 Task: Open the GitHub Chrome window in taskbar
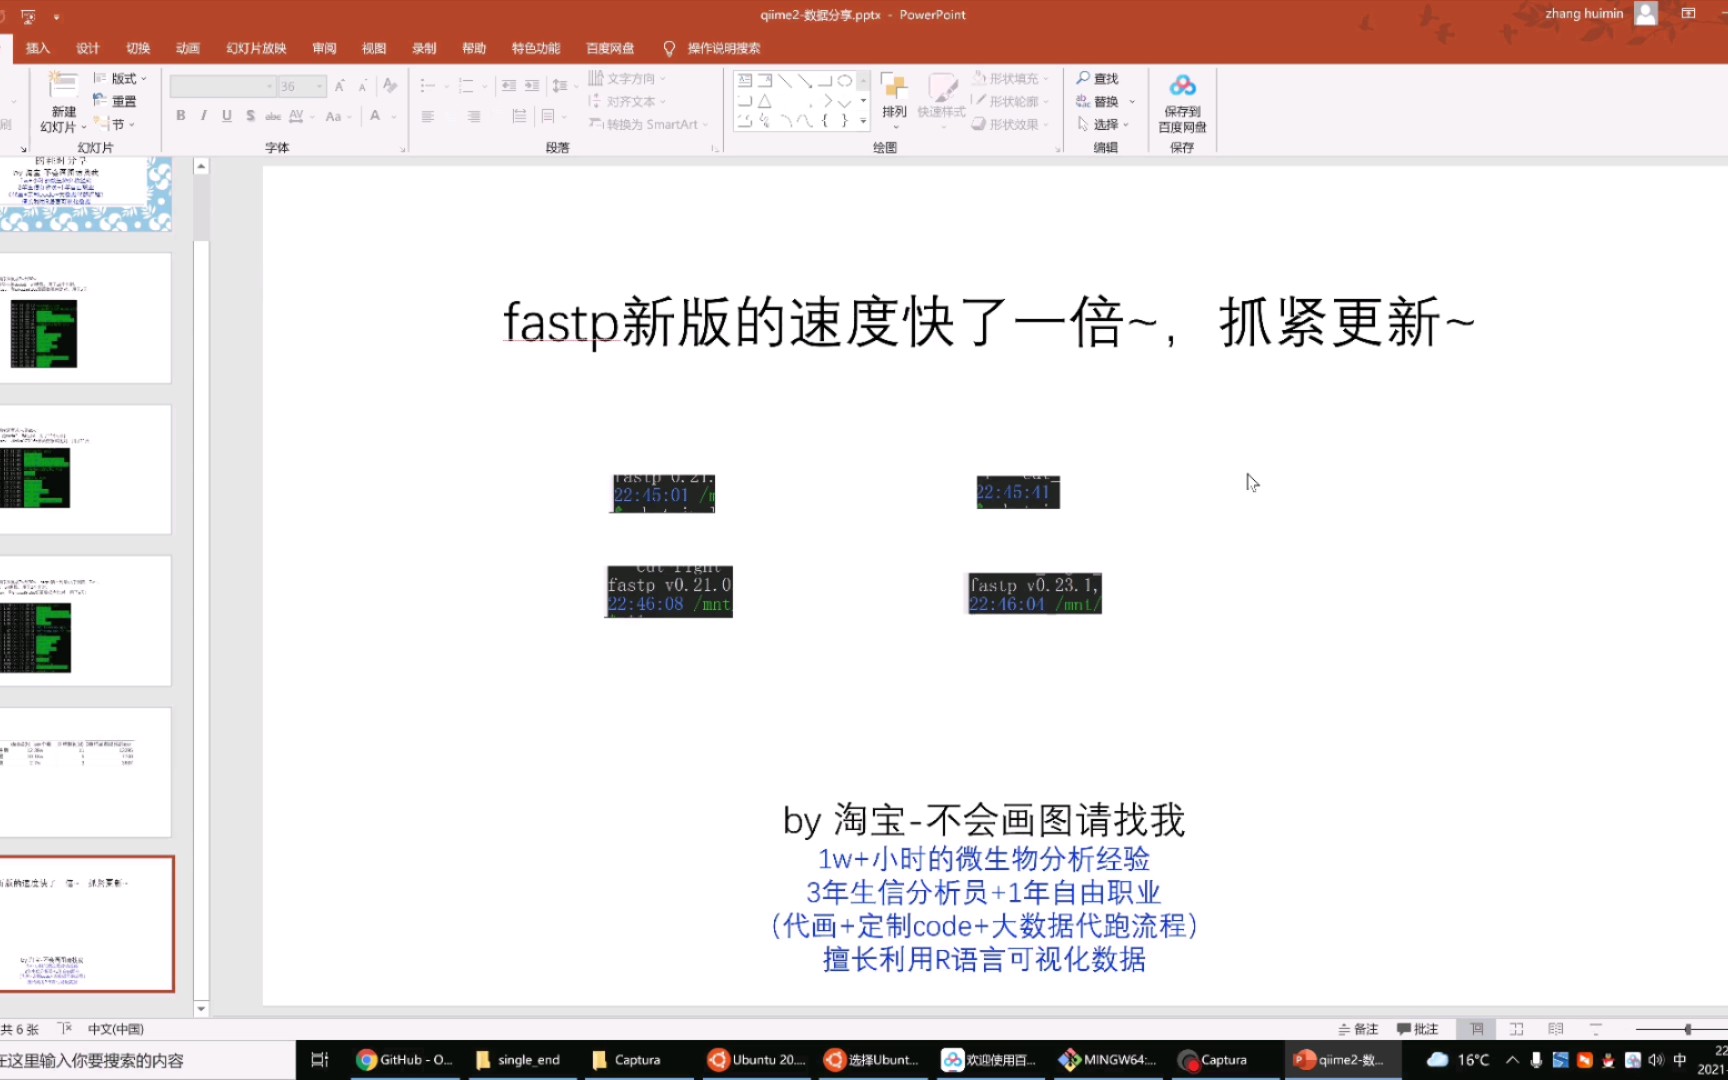[x=405, y=1060]
